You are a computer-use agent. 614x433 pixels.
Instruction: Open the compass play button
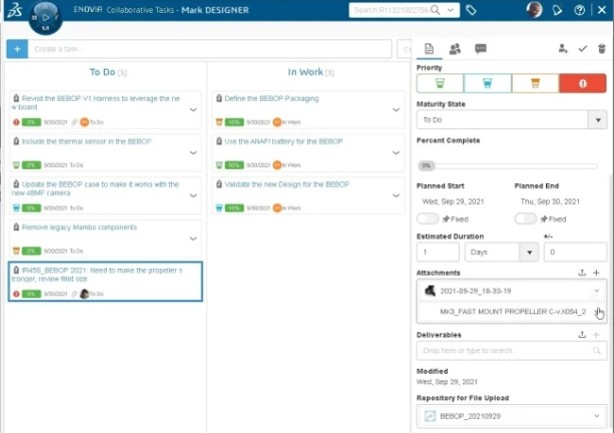click(46, 18)
